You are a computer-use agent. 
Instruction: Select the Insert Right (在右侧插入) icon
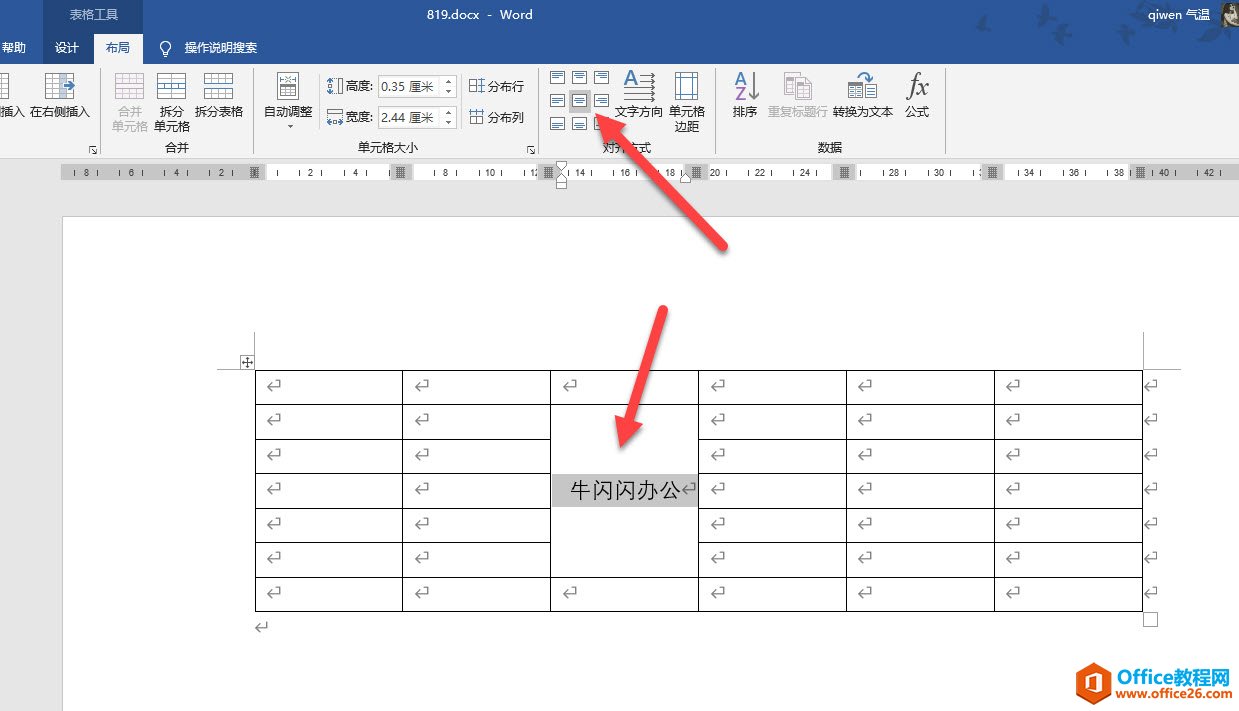(x=58, y=95)
